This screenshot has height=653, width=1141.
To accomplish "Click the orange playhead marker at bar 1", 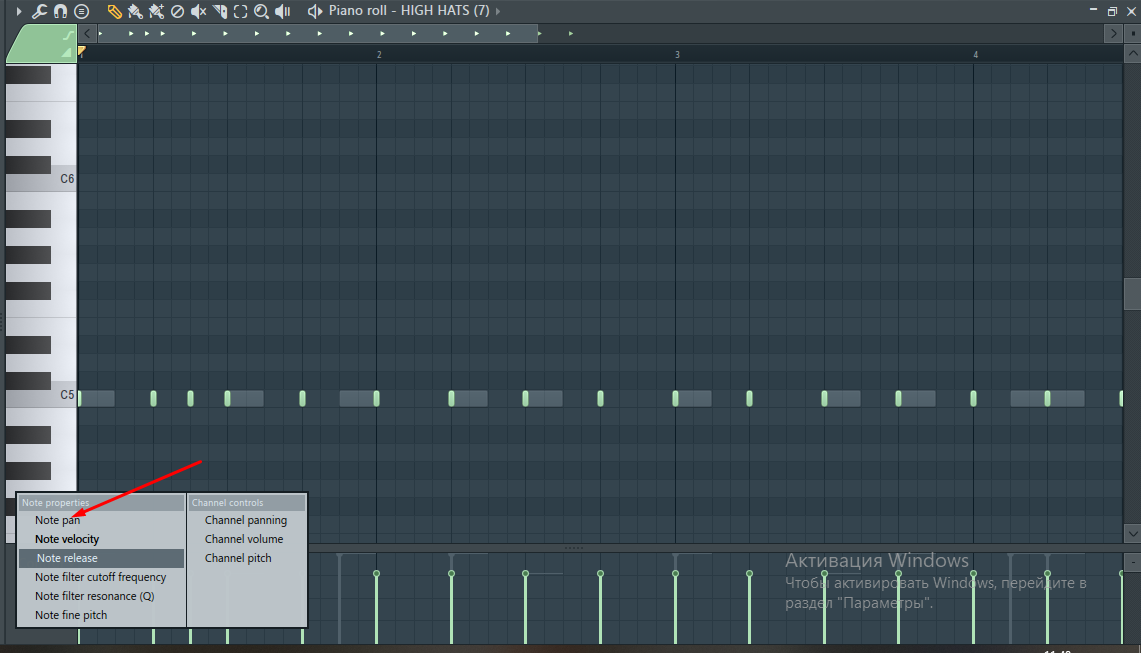I will click(82, 52).
